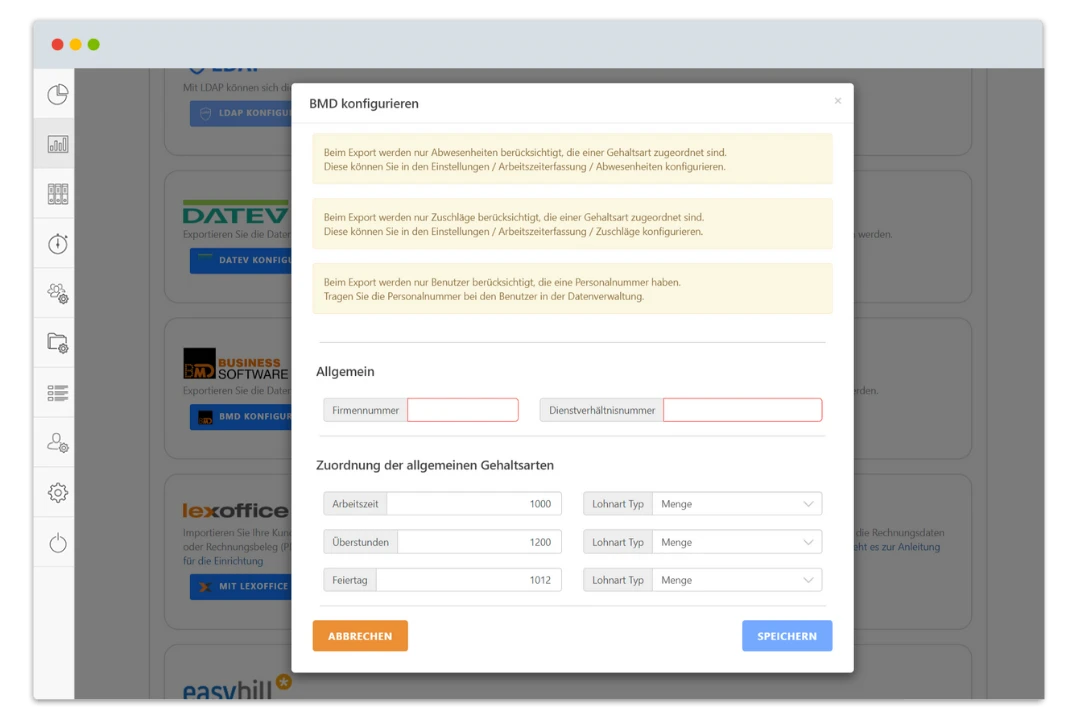
Task: Expand the Lohnart Typ dropdown for Arbeitszeit
Action: (x=736, y=504)
